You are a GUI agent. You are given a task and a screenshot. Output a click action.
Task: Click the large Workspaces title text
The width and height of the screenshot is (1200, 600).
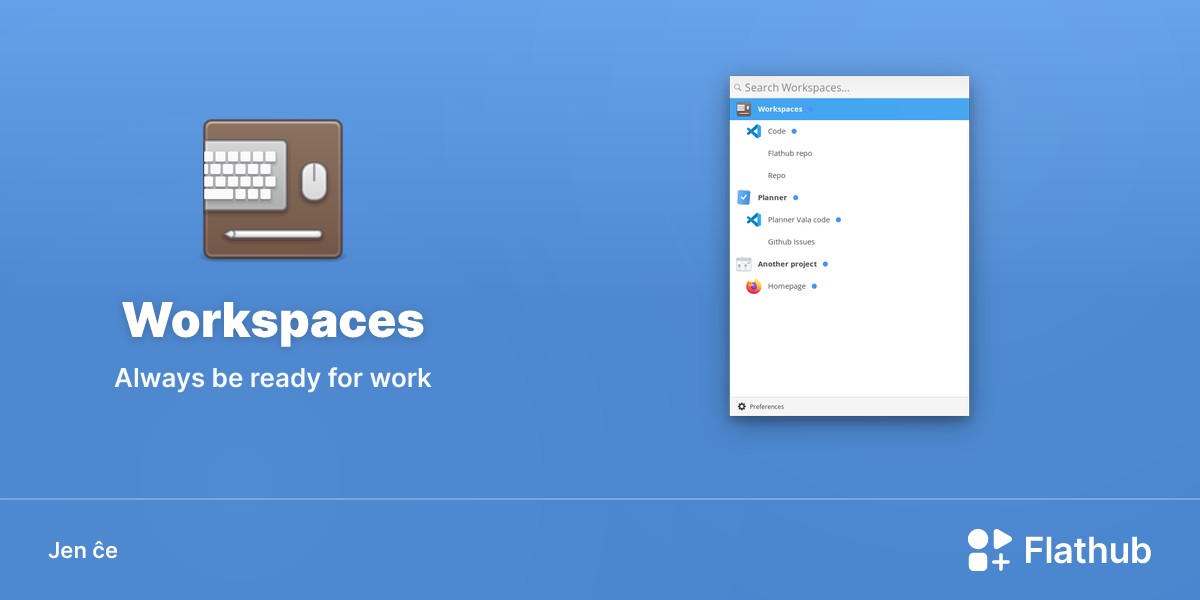[273, 321]
